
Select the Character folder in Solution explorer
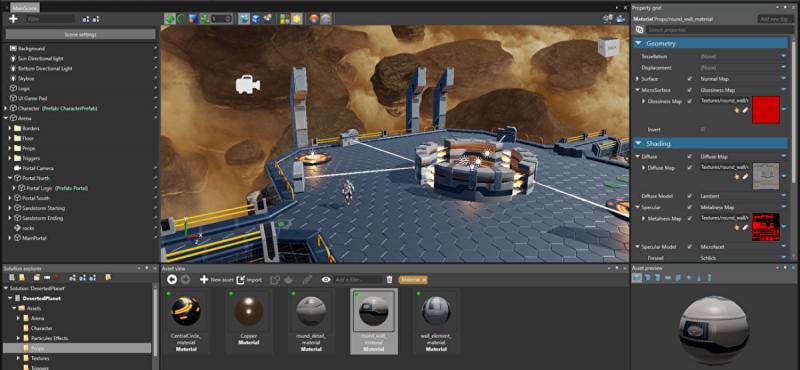[x=41, y=328]
